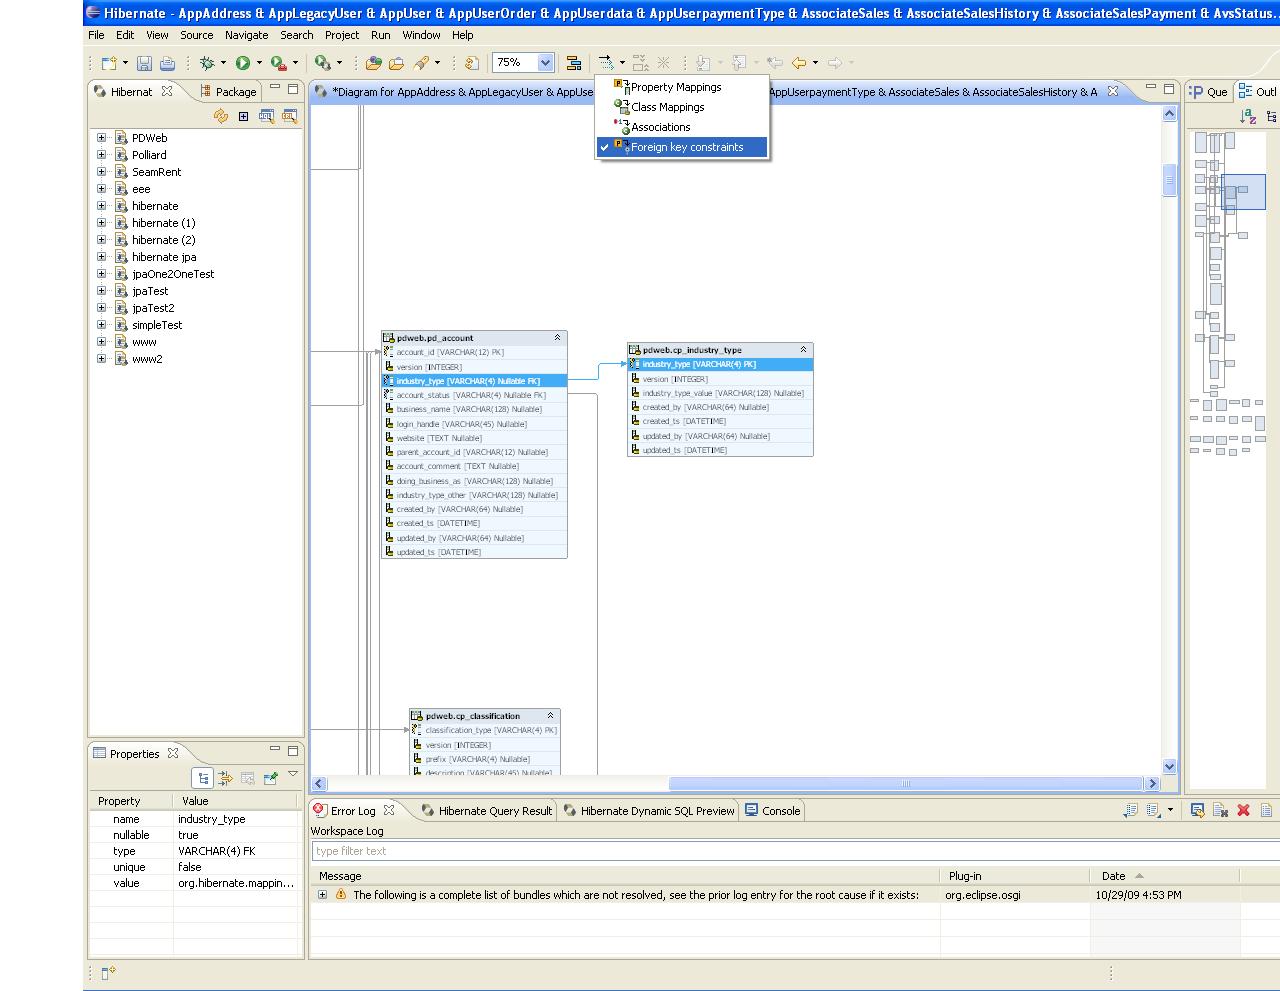Collapse the pdweb.pd_account table box
This screenshot has width=1280, height=991.
557,338
